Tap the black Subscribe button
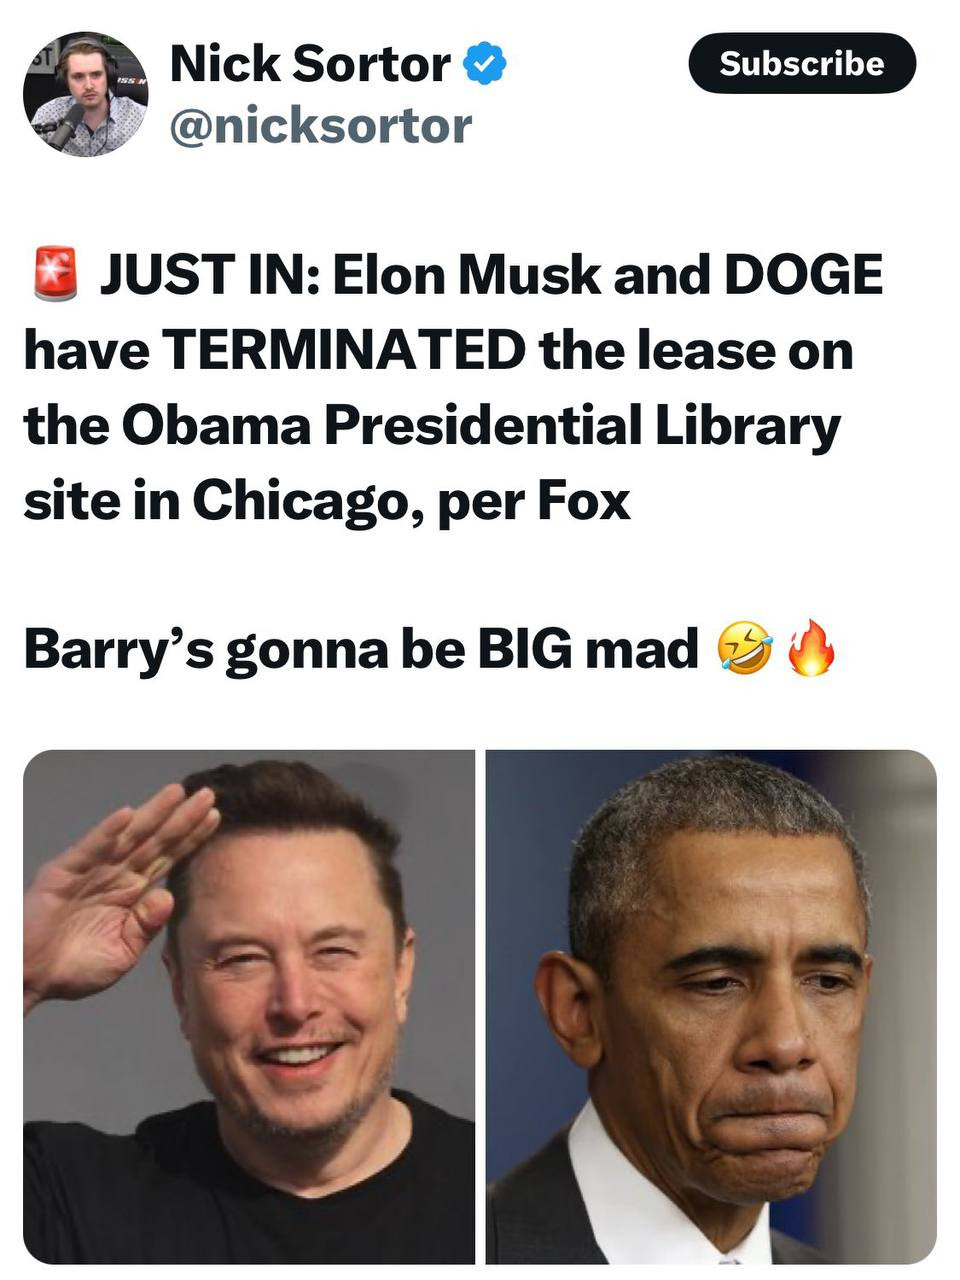 802,63
